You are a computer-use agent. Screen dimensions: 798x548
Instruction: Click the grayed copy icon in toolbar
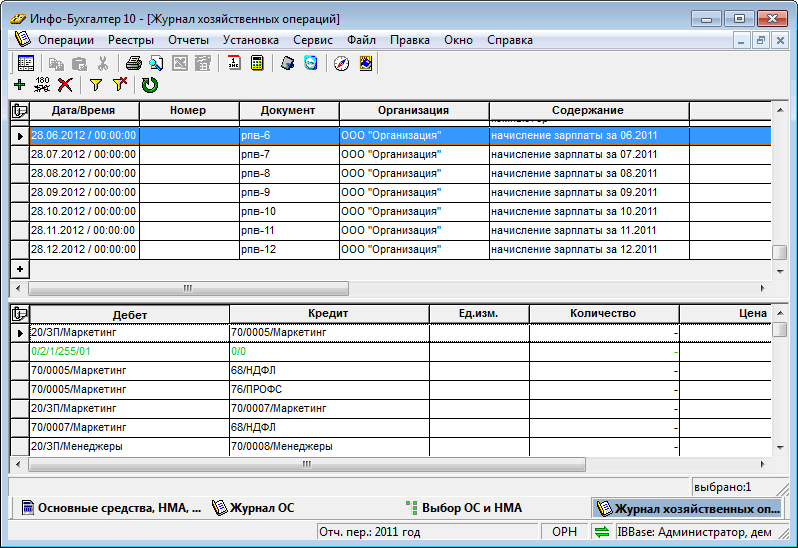click(x=56, y=64)
